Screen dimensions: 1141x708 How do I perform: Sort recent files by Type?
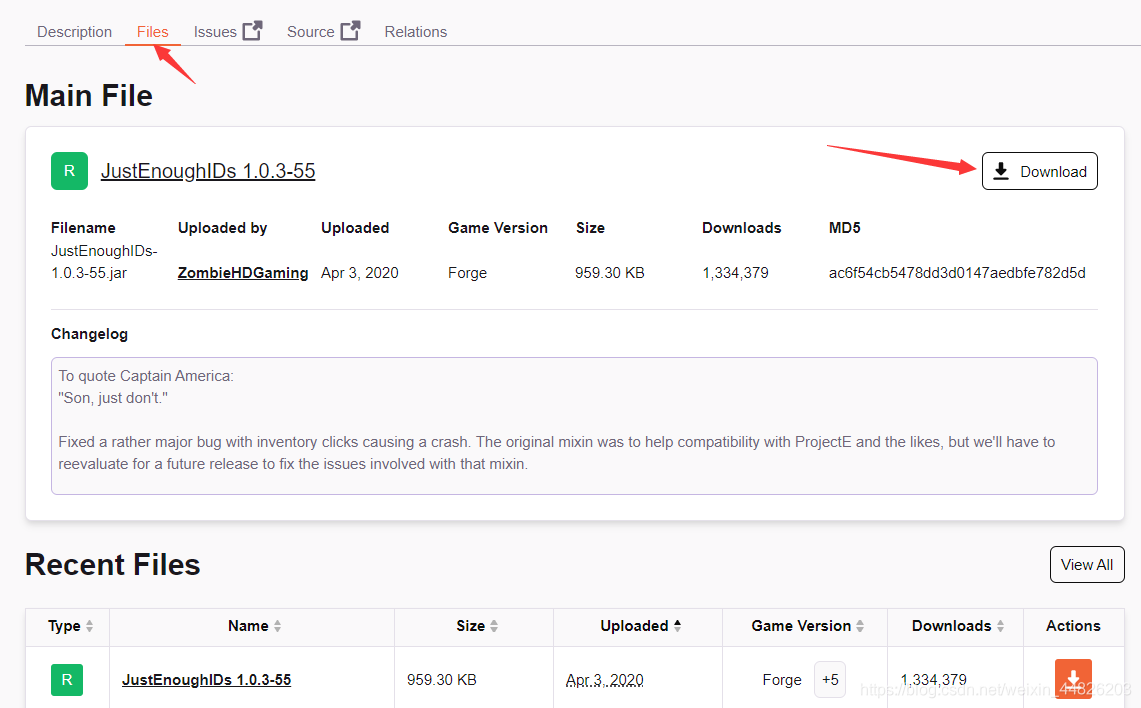(x=71, y=626)
